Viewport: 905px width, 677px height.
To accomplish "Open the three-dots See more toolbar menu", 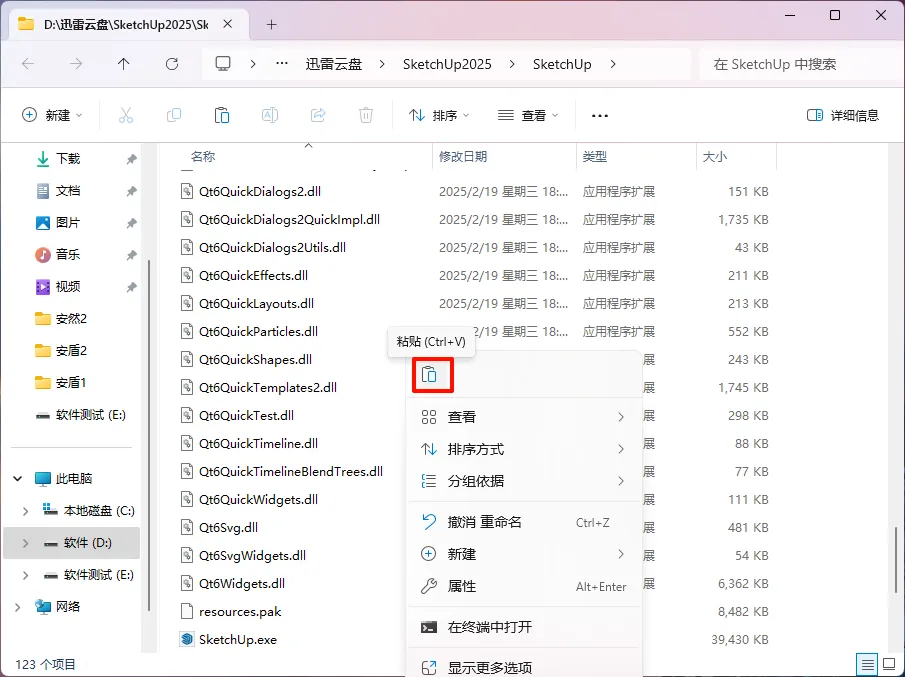I will 600,116.
